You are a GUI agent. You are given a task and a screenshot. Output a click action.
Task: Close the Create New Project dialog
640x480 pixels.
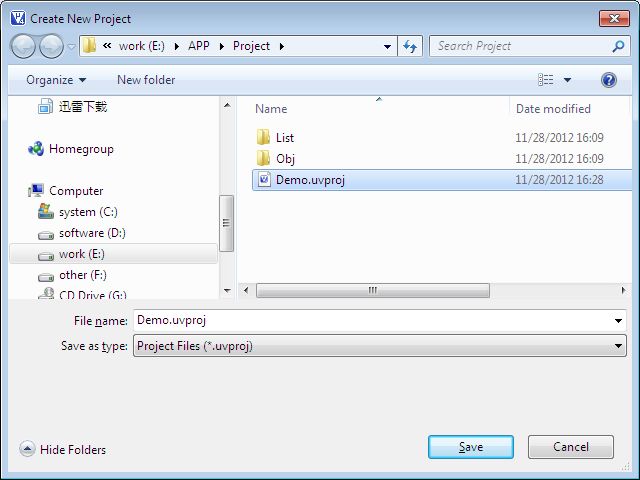coord(614,18)
